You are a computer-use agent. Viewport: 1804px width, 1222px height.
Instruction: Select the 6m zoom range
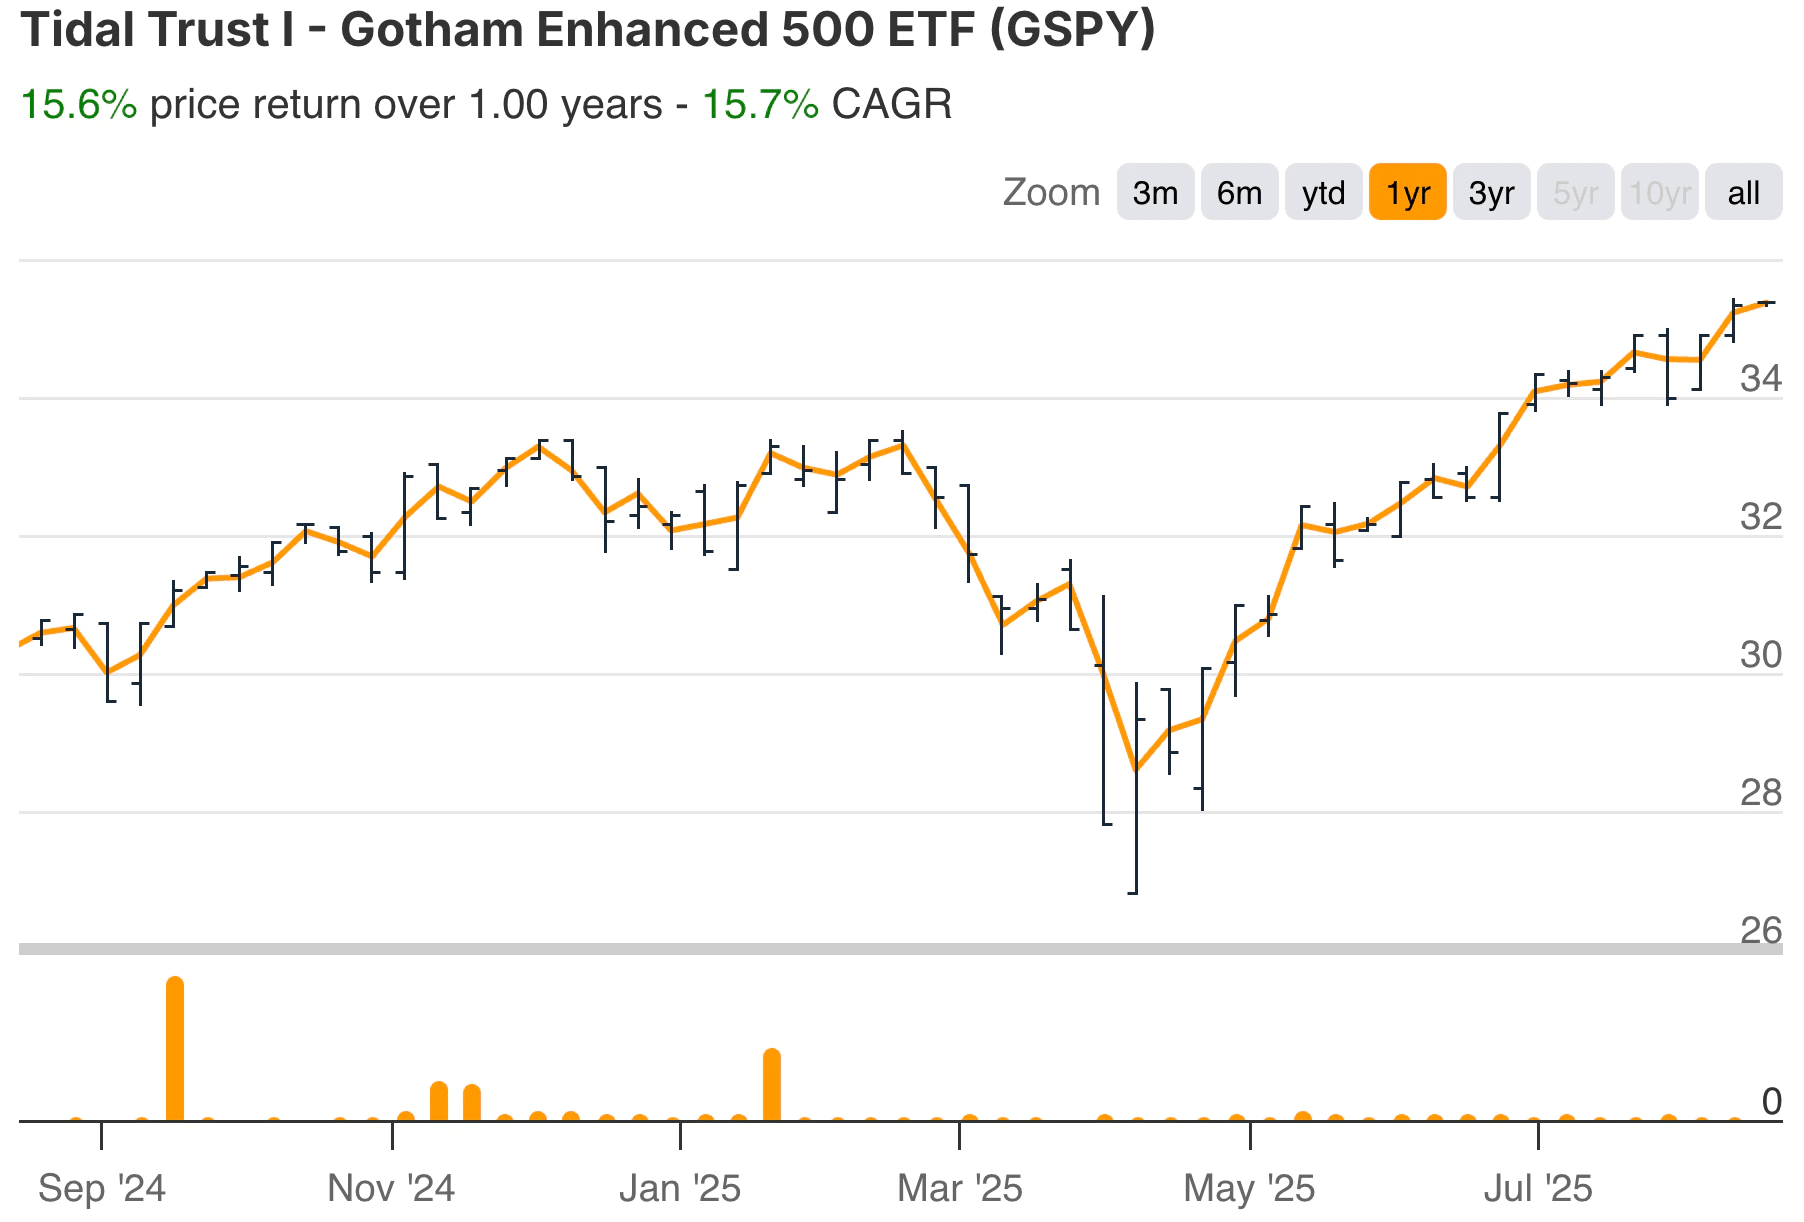coord(1238,193)
